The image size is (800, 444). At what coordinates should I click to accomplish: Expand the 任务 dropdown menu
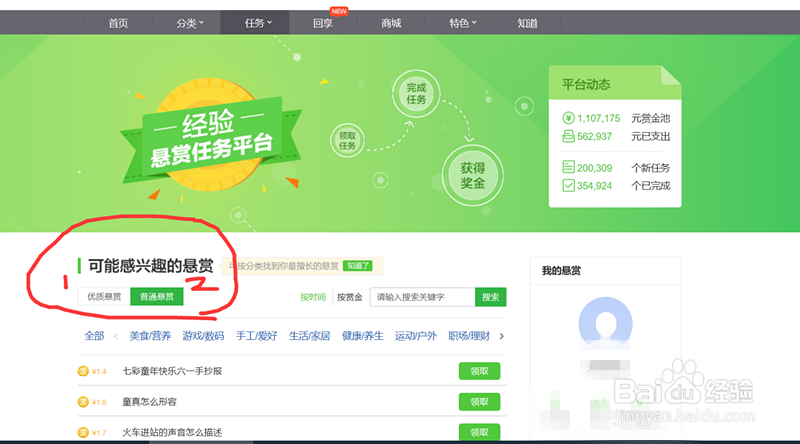click(258, 23)
